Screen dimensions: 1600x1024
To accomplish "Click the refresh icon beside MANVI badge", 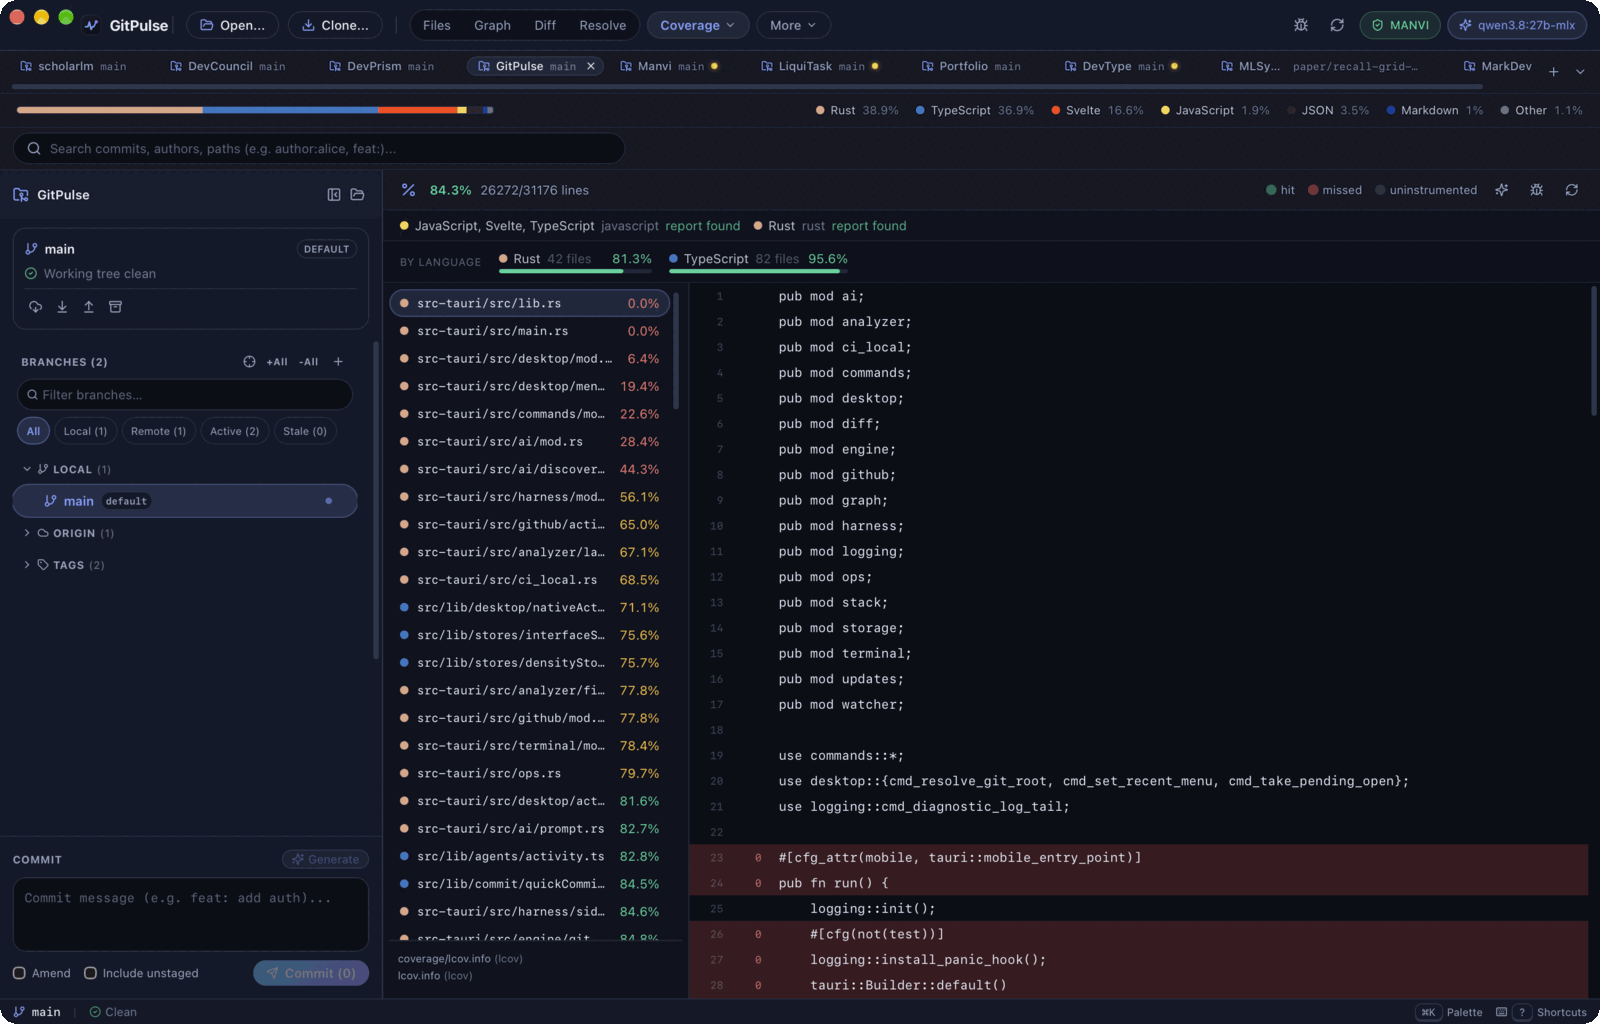I will click(1337, 25).
